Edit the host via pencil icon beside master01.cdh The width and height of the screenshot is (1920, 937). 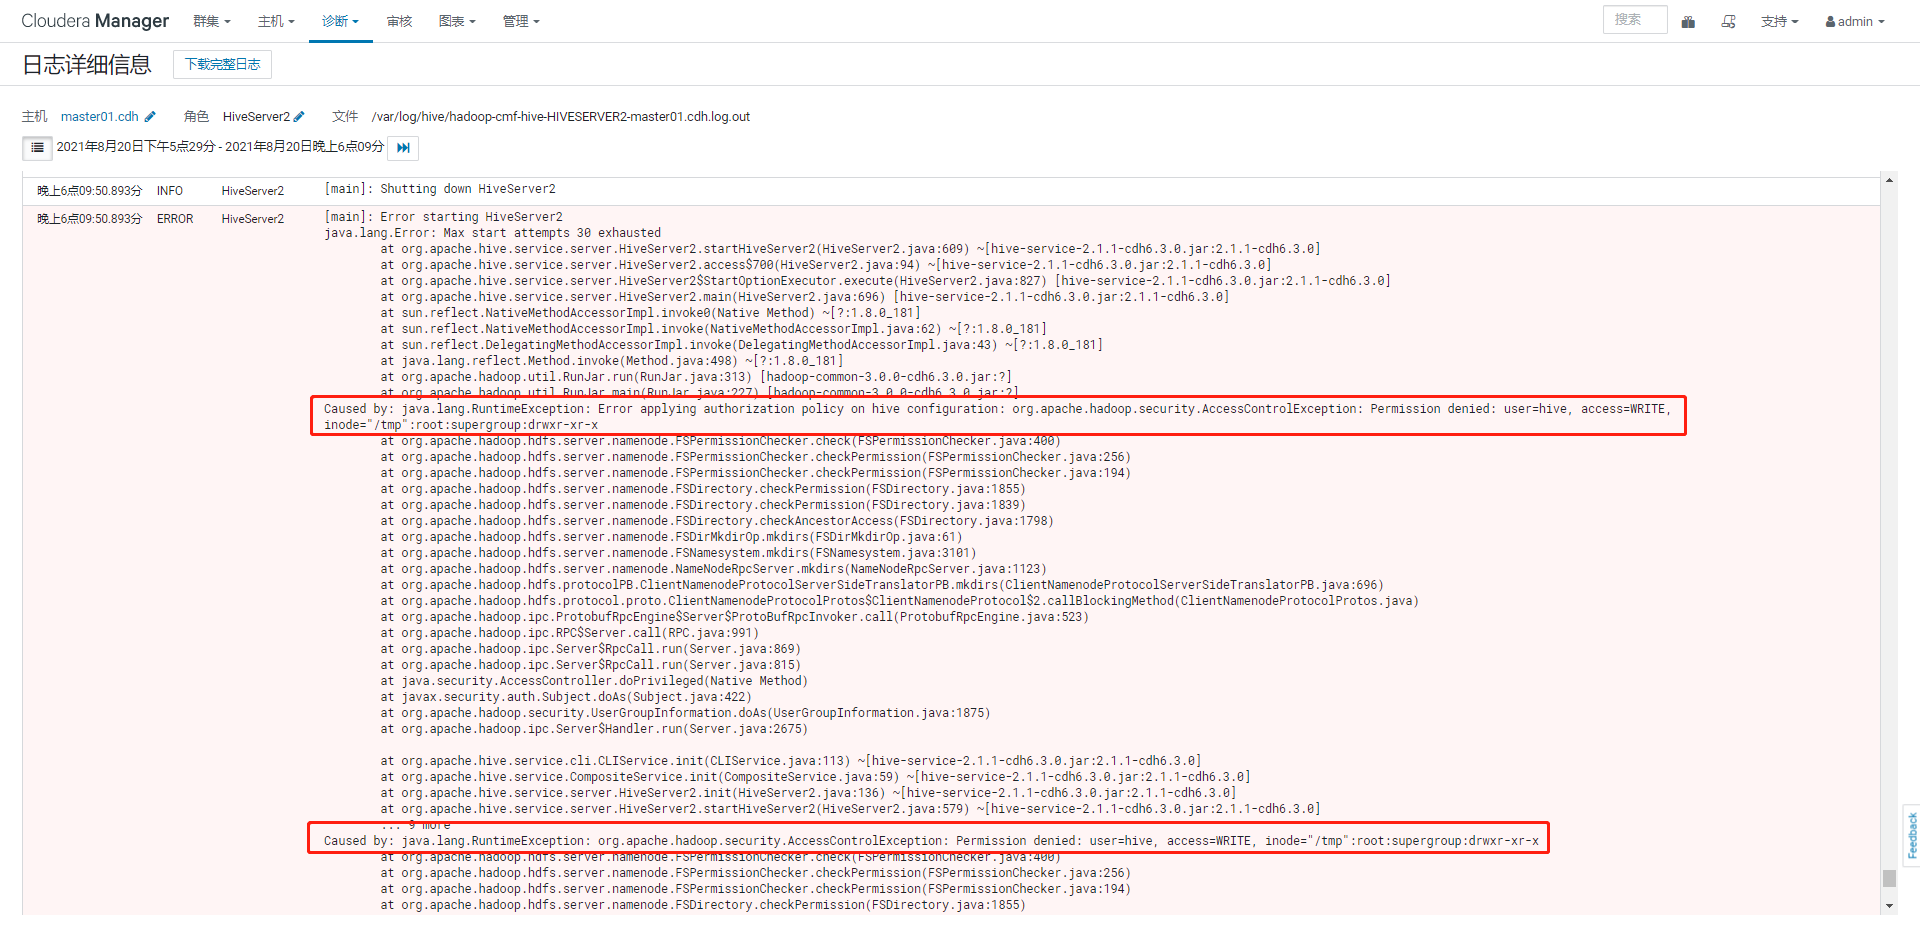(150, 116)
